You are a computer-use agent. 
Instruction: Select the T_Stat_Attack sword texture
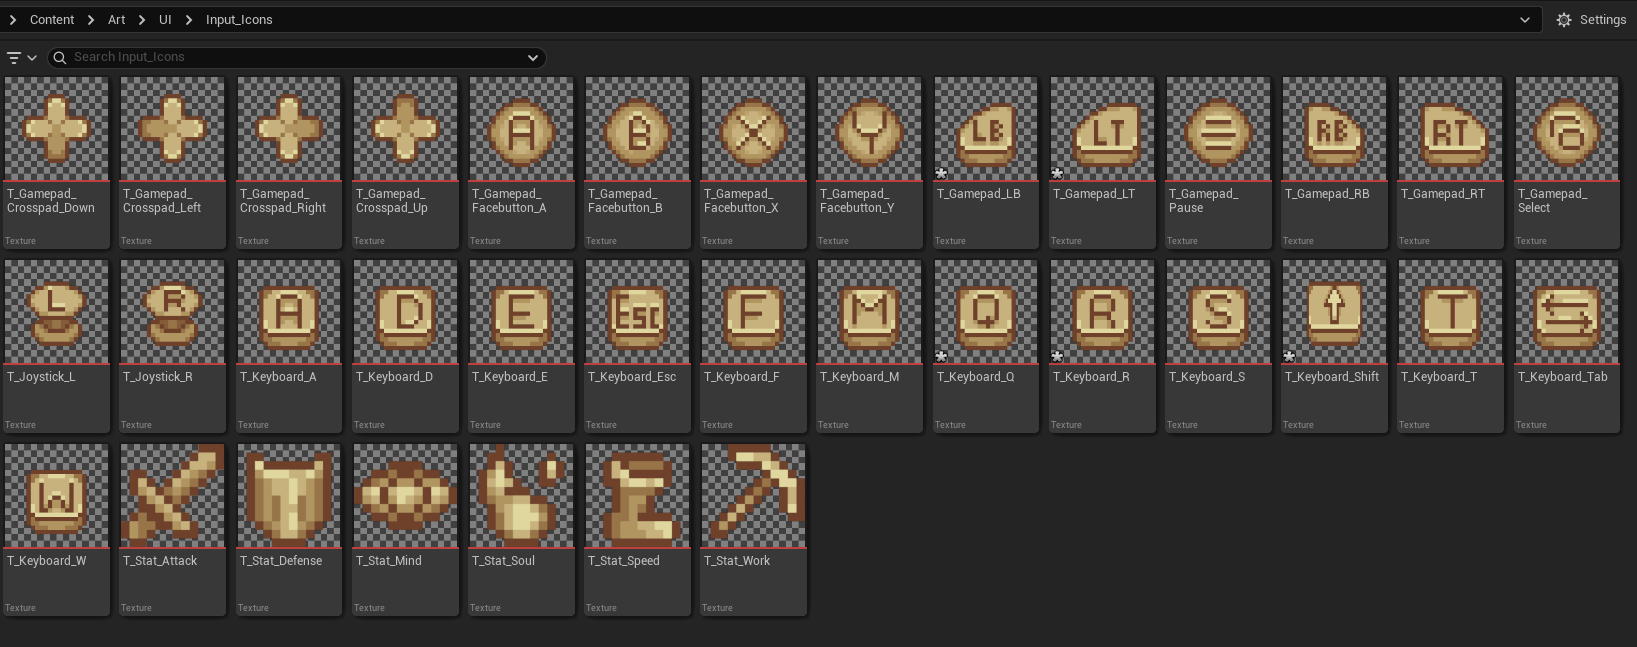click(x=173, y=497)
